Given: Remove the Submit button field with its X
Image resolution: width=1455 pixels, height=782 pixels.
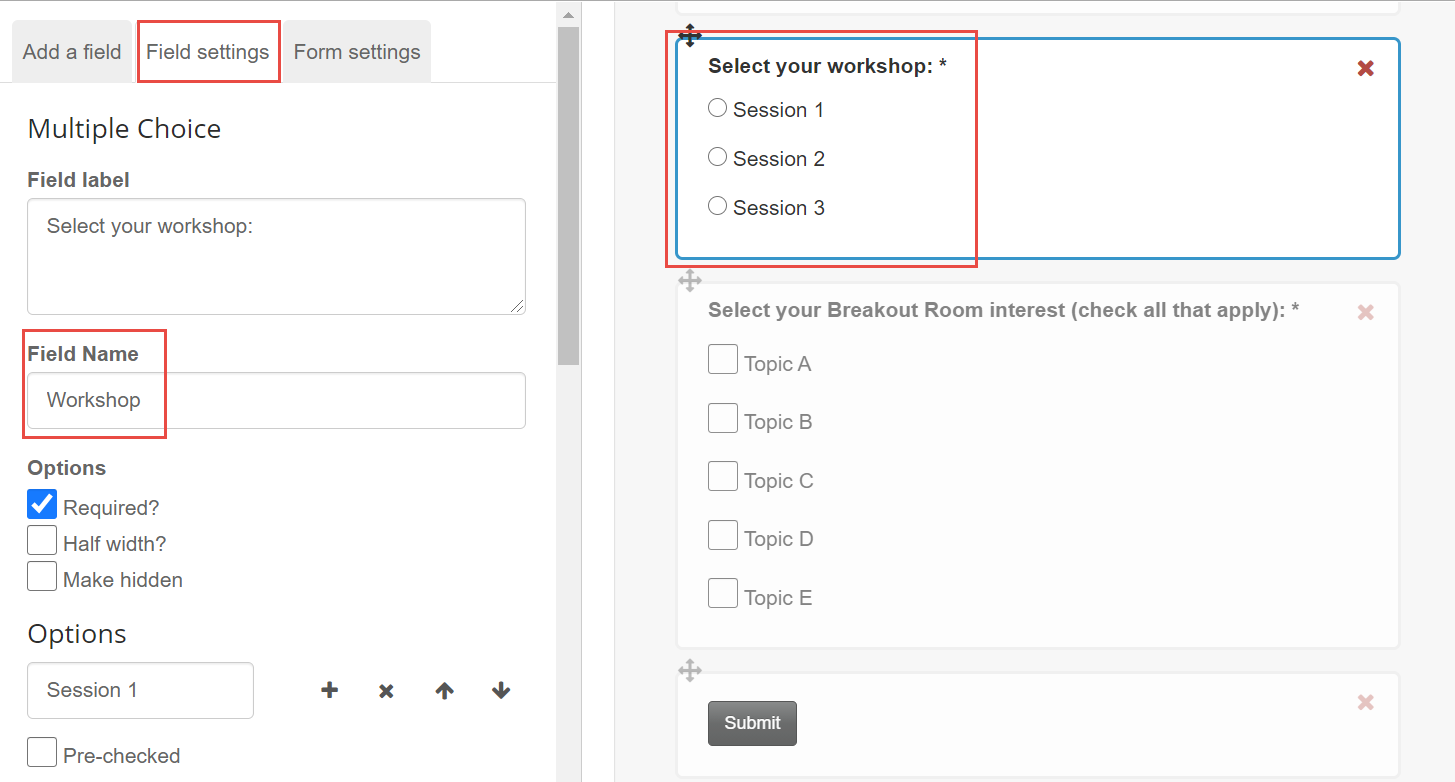Looking at the screenshot, I should [1365, 702].
